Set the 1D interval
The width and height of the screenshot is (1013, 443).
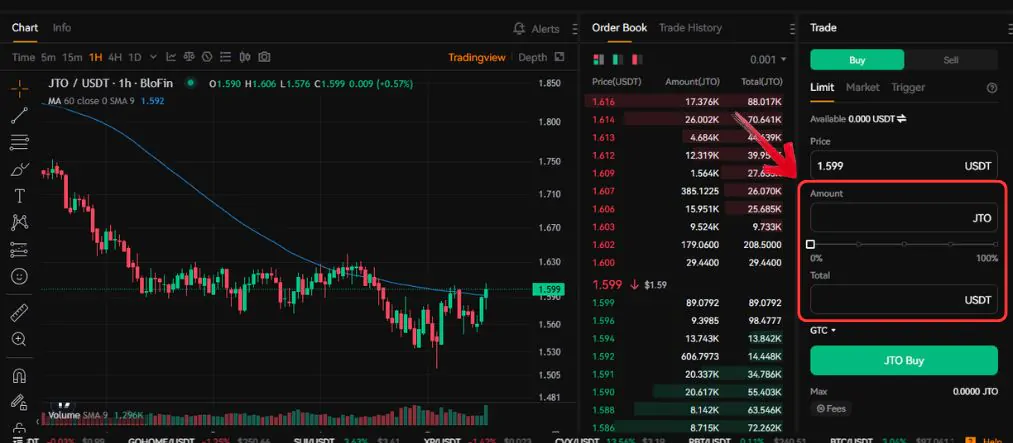[x=134, y=57]
